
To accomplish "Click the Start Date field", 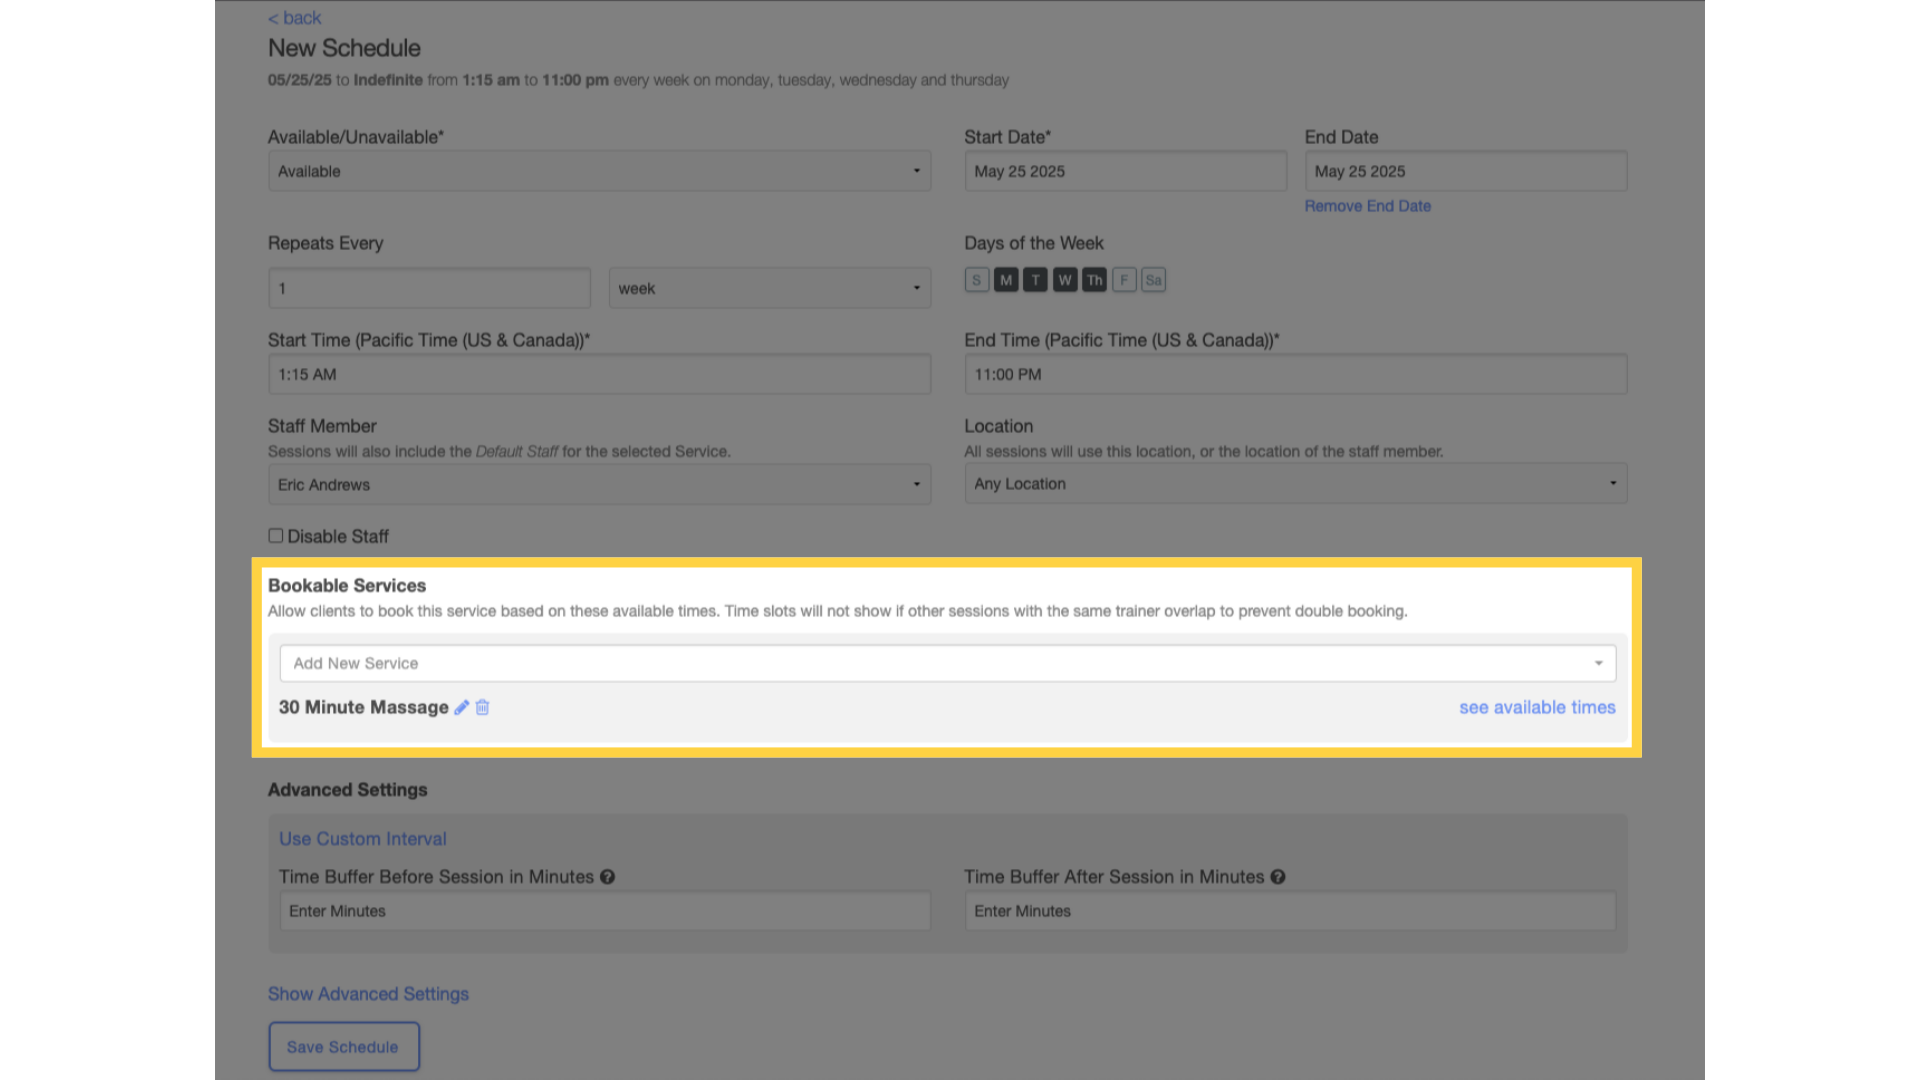I will [1126, 171].
